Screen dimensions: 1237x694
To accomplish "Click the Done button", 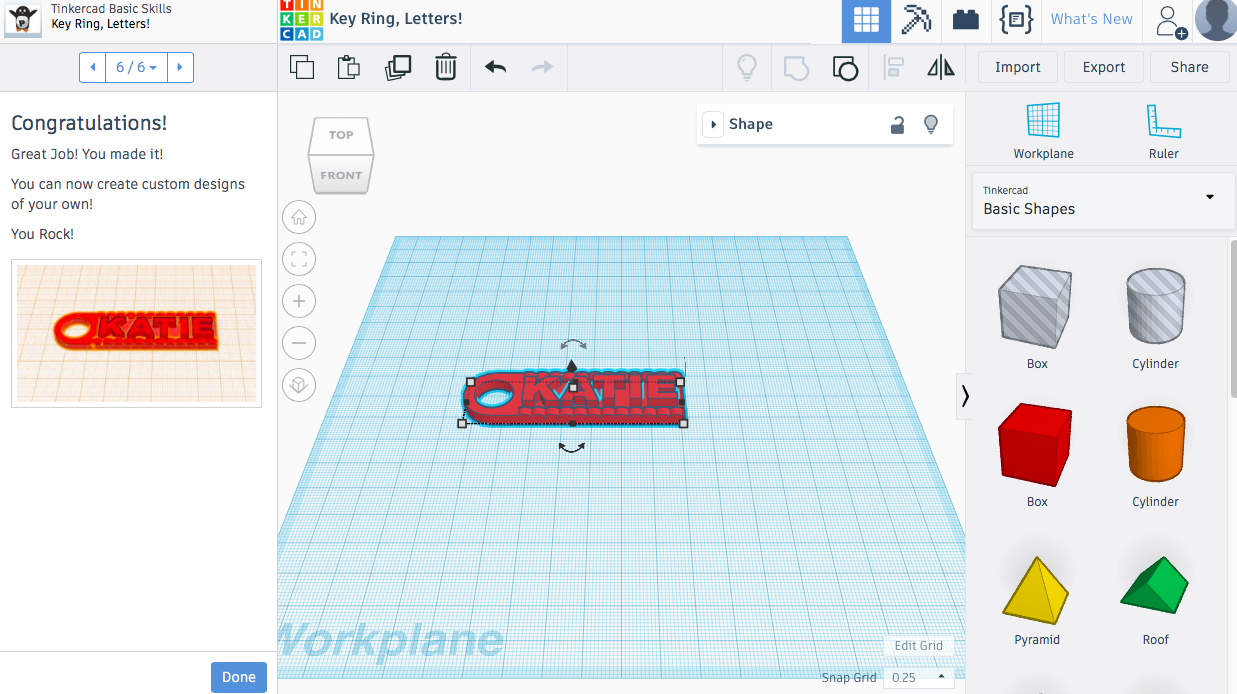I will [x=238, y=677].
